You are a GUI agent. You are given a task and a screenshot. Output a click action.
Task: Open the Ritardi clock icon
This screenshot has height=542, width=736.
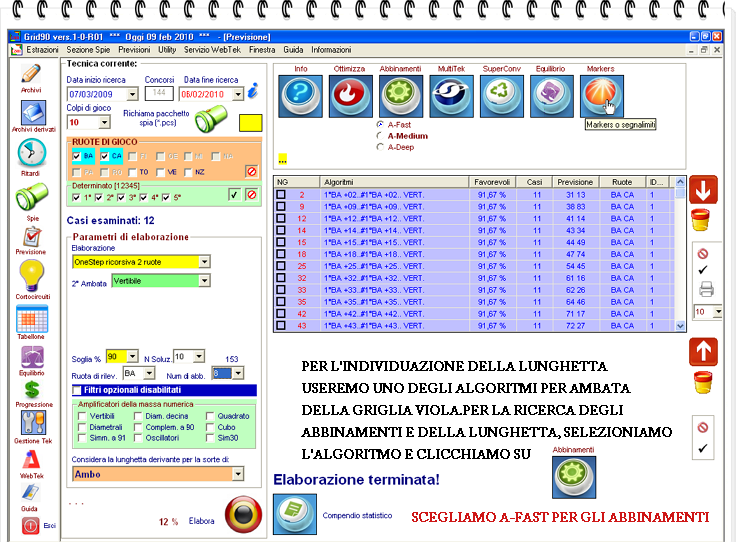pos(31,153)
